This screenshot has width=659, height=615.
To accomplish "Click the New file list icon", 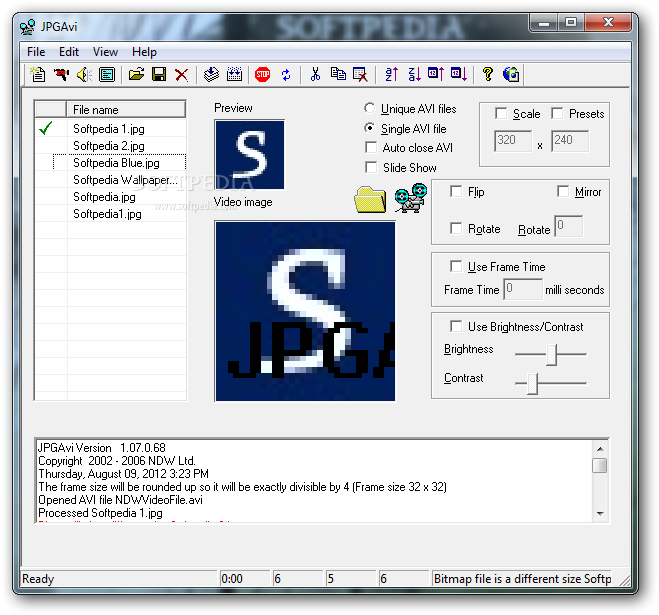I will pyautogui.click(x=38, y=75).
